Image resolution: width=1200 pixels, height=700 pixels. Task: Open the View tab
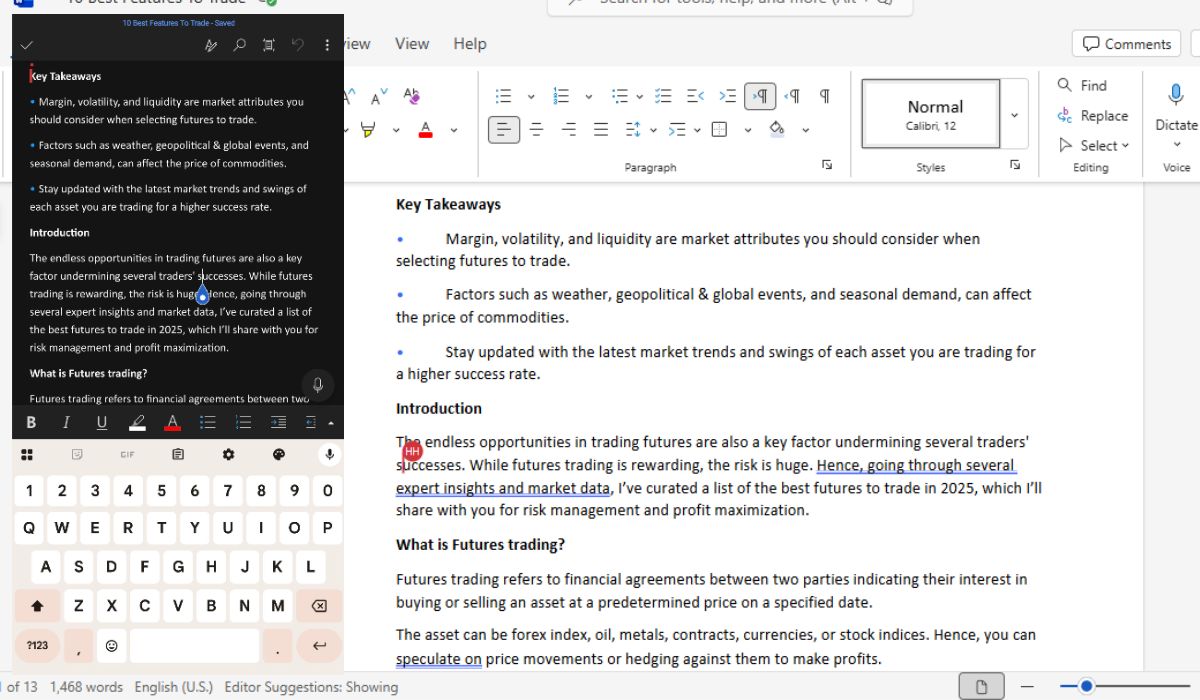point(412,44)
